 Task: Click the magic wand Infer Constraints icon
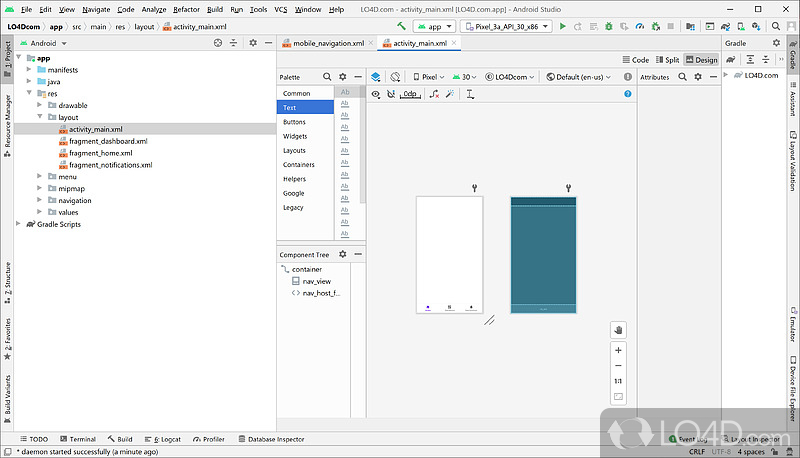point(450,94)
